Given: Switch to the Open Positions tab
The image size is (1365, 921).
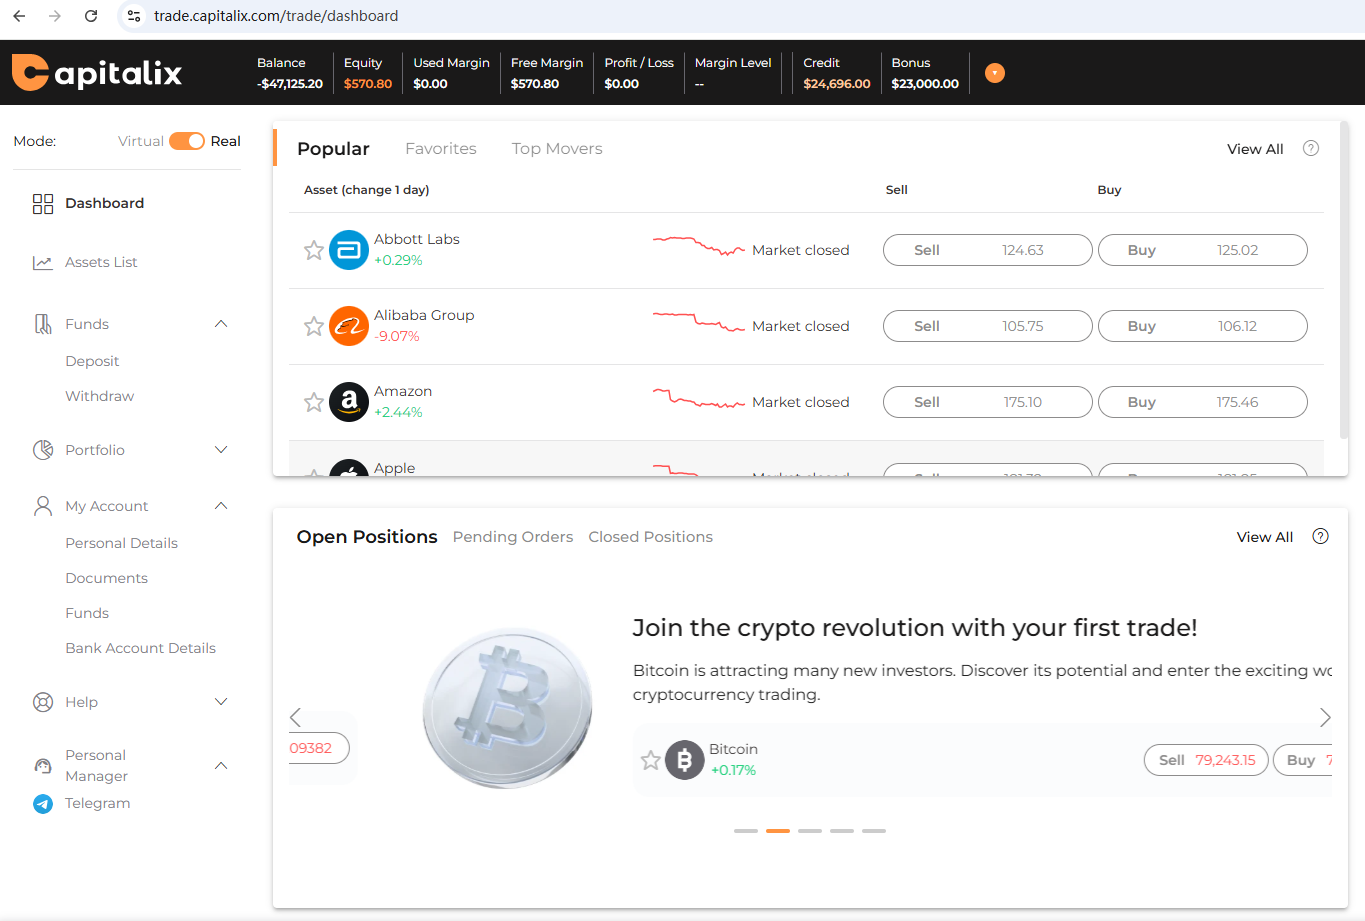Looking at the screenshot, I should point(367,537).
